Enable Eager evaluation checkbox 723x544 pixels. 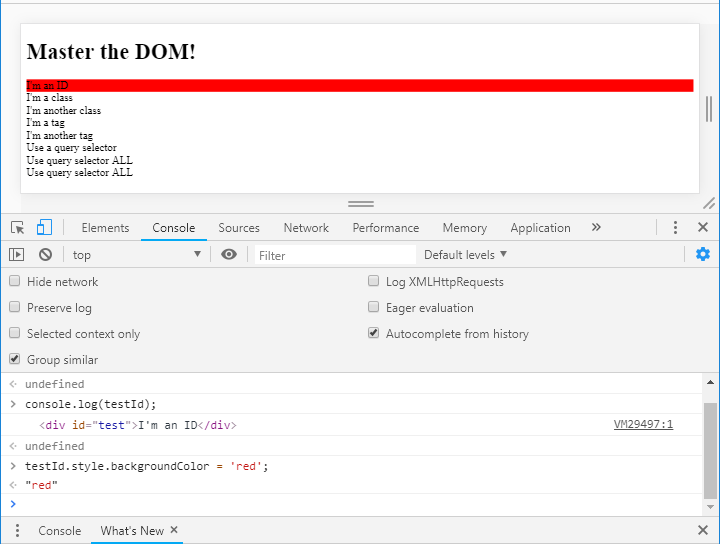point(373,307)
